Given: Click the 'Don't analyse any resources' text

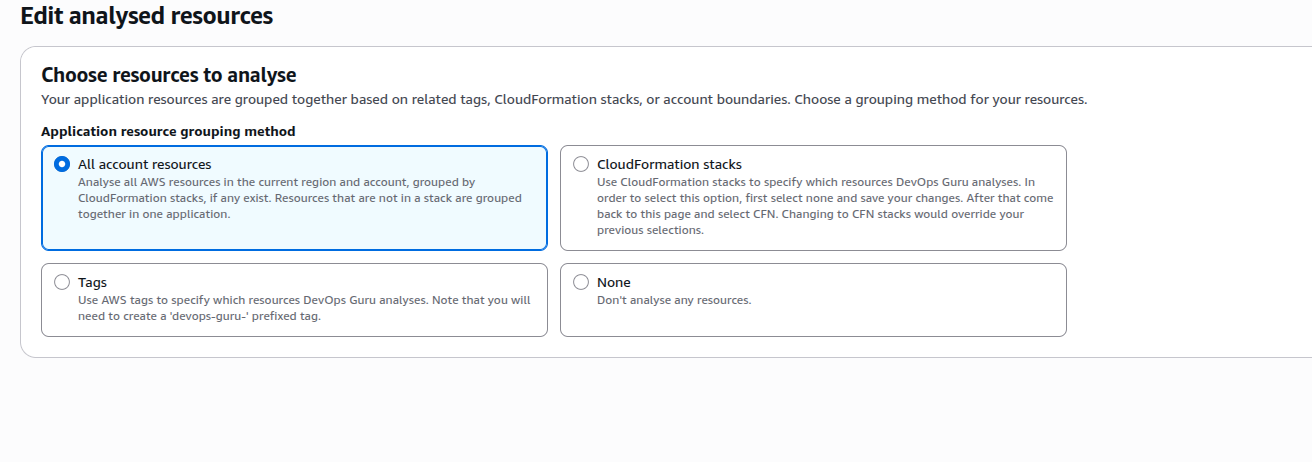Looking at the screenshot, I should pos(673,300).
